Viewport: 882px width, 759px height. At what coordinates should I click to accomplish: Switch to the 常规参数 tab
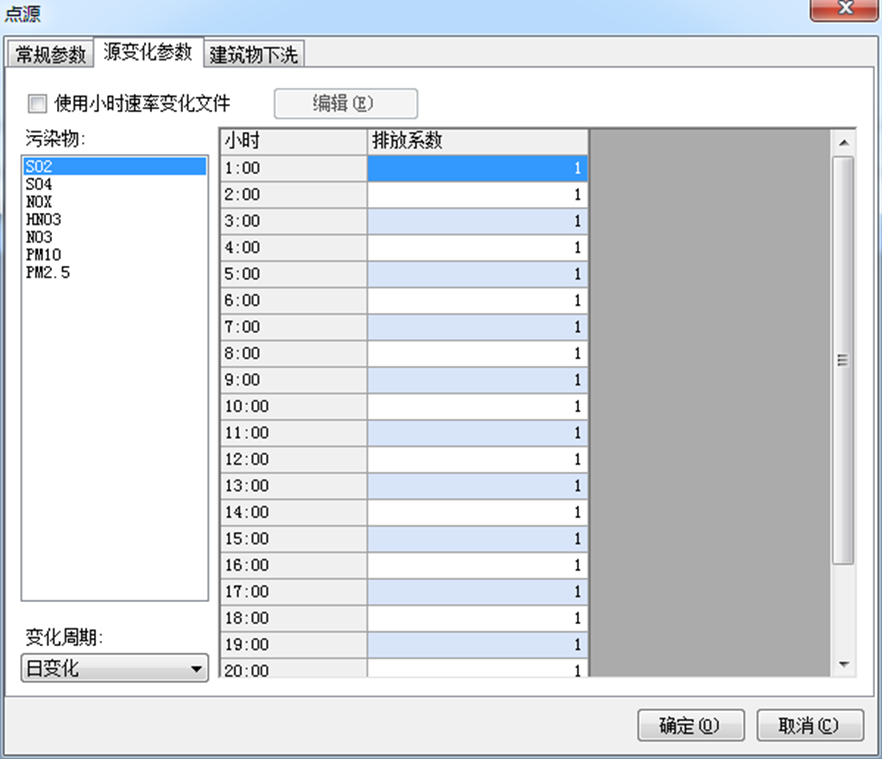[51, 54]
